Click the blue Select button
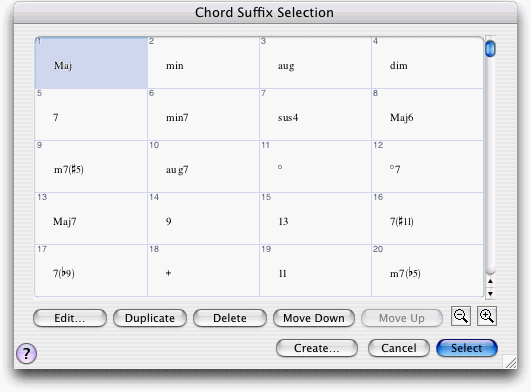This screenshot has height=392, width=531. click(x=467, y=348)
